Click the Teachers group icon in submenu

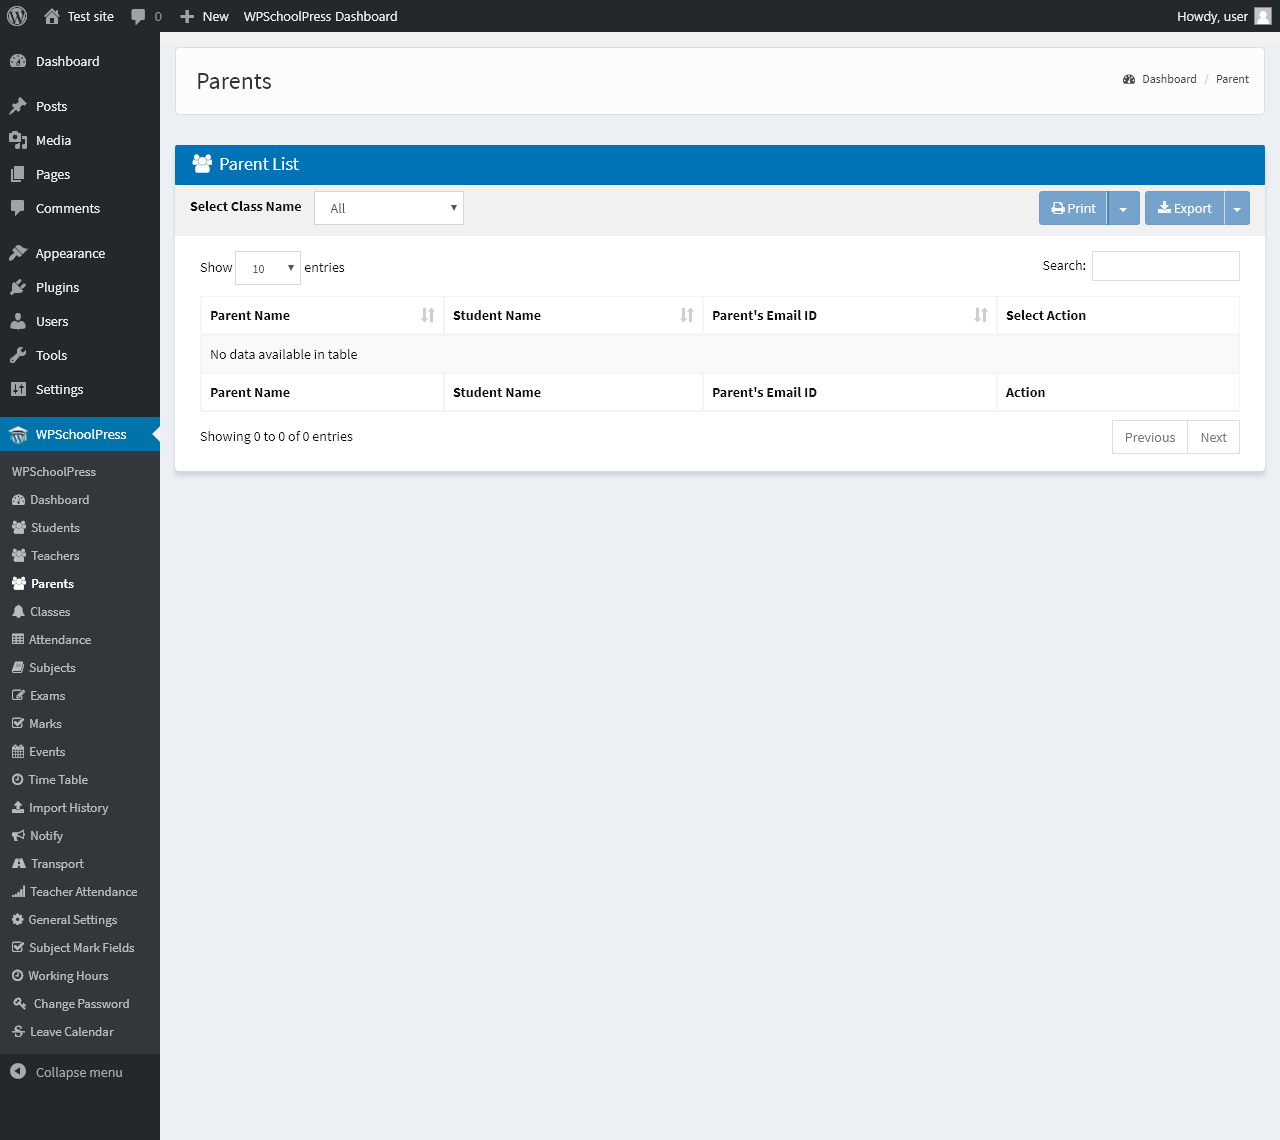tap(19, 556)
